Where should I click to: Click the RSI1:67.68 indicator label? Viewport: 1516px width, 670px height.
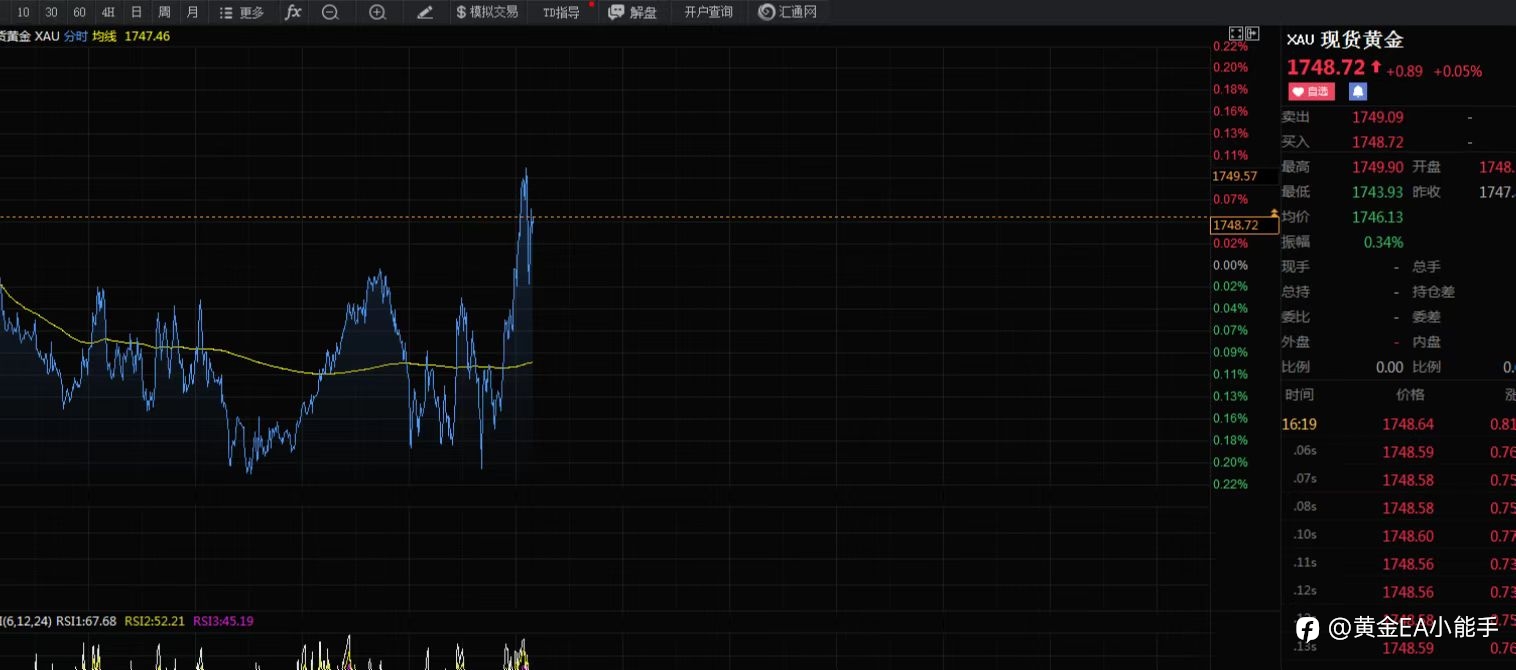pos(86,621)
